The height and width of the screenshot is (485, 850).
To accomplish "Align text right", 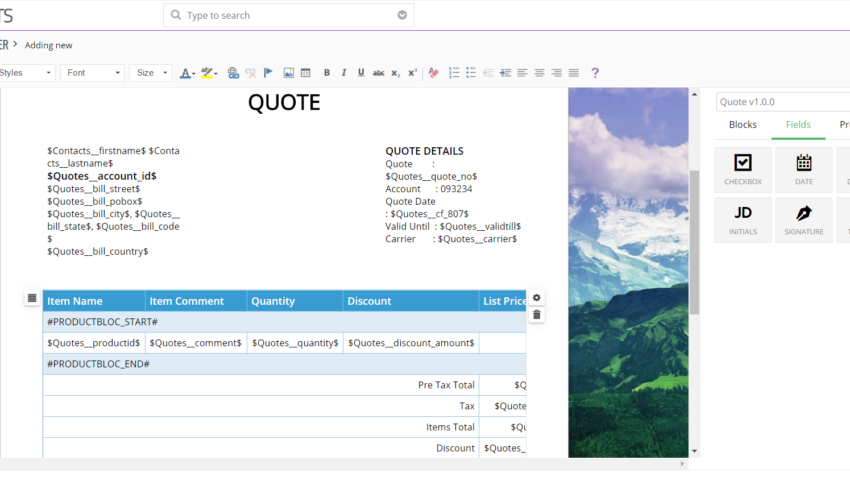I will (557, 73).
